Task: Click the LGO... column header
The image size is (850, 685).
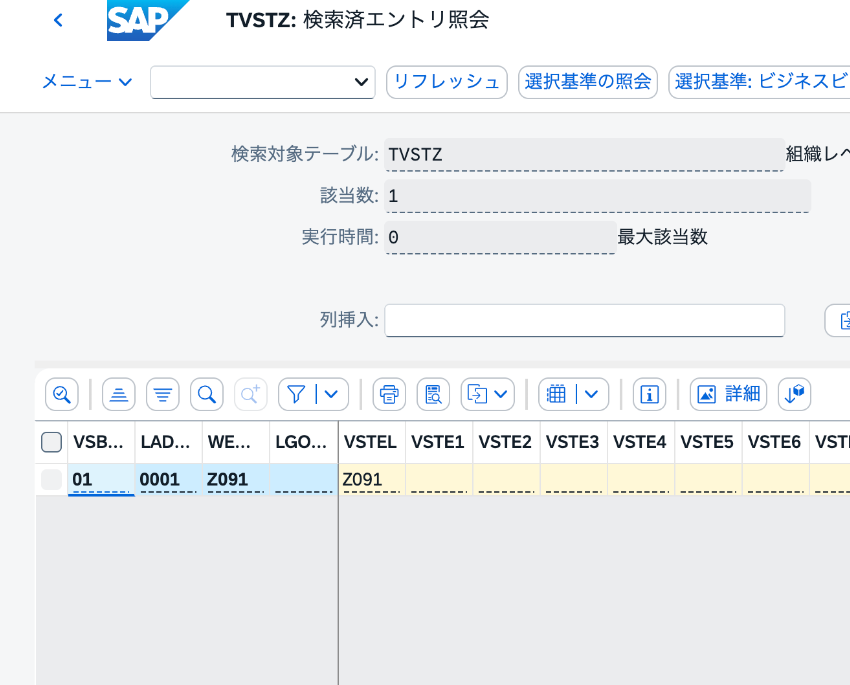Action: click(303, 442)
